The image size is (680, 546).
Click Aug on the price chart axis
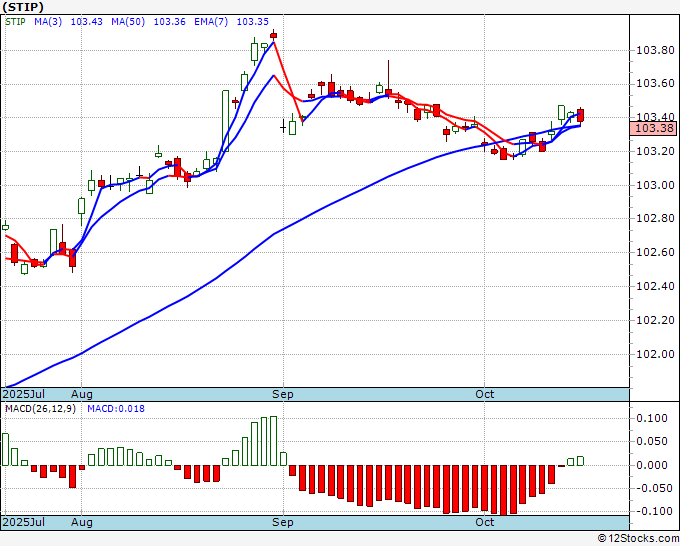82,394
